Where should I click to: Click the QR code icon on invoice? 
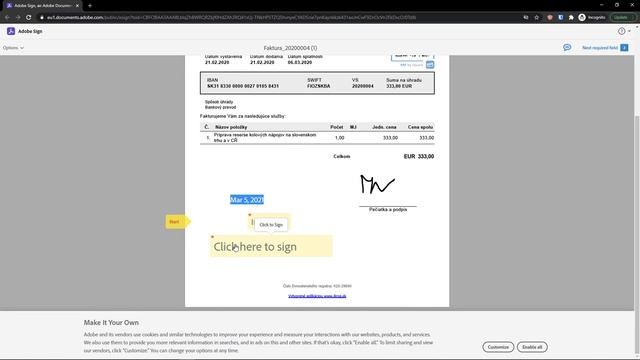coord(430,64)
